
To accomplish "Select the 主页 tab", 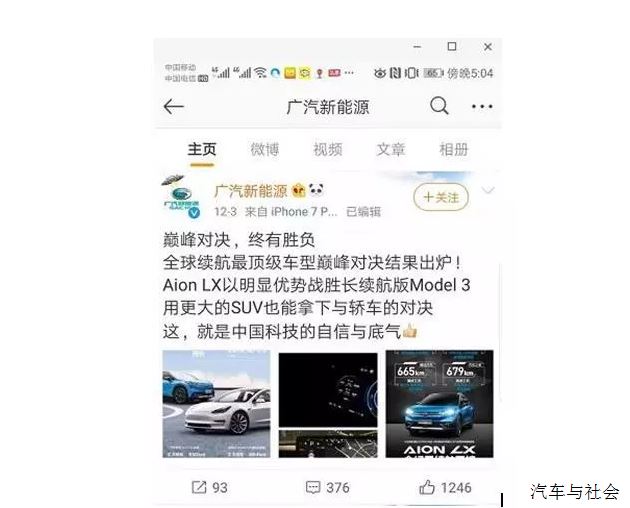I will (202, 150).
